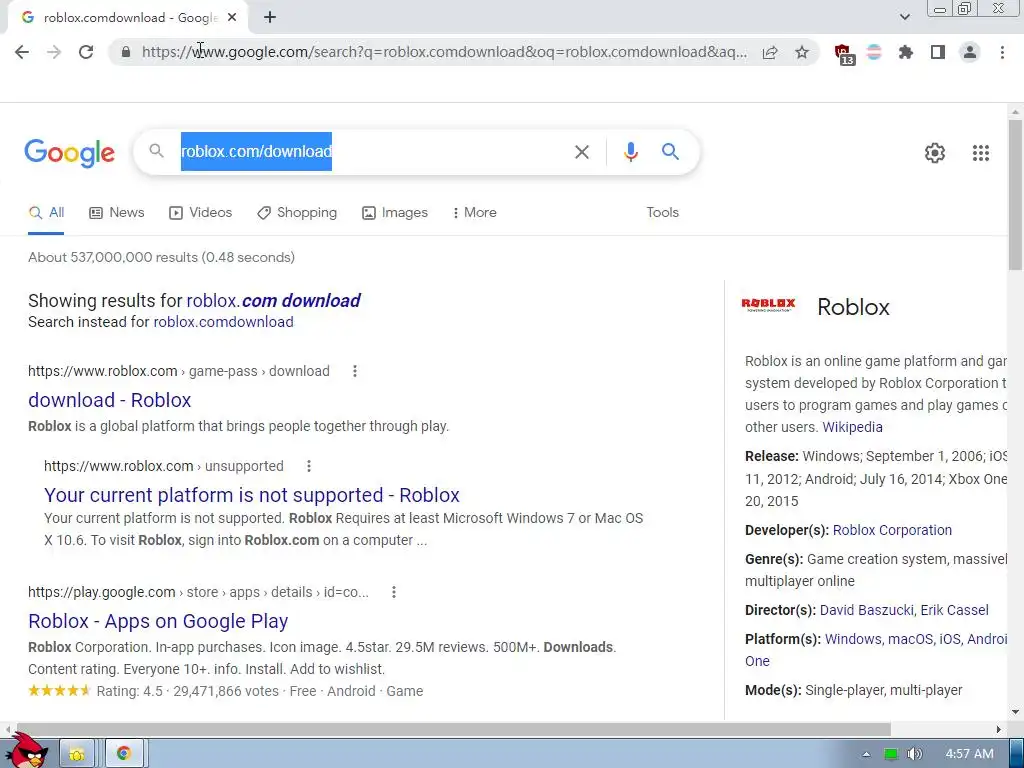This screenshot has width=1024, height=768.
Task: Click the Chrome taskbar icon
Action: point(123,754)
